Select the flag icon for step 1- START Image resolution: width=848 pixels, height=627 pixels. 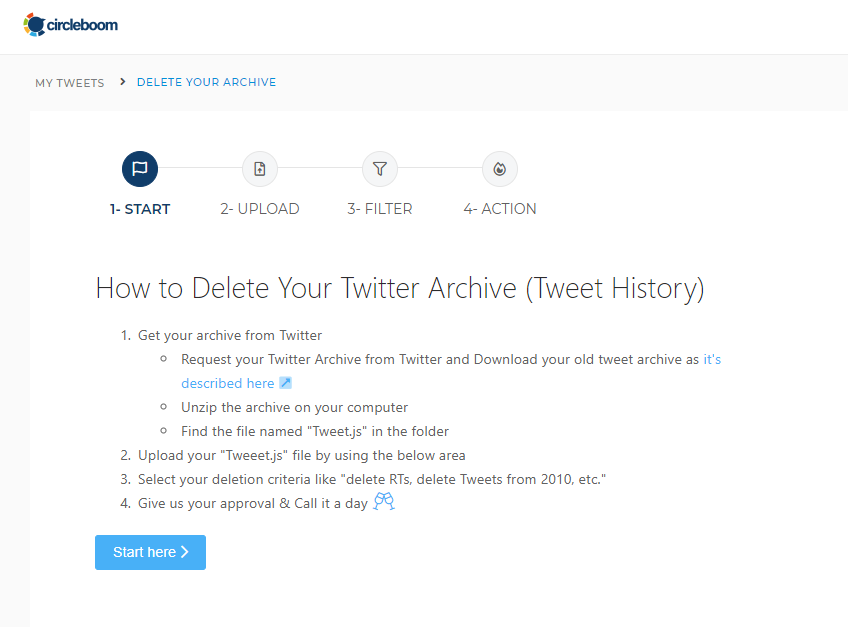(x=140, y=168)
